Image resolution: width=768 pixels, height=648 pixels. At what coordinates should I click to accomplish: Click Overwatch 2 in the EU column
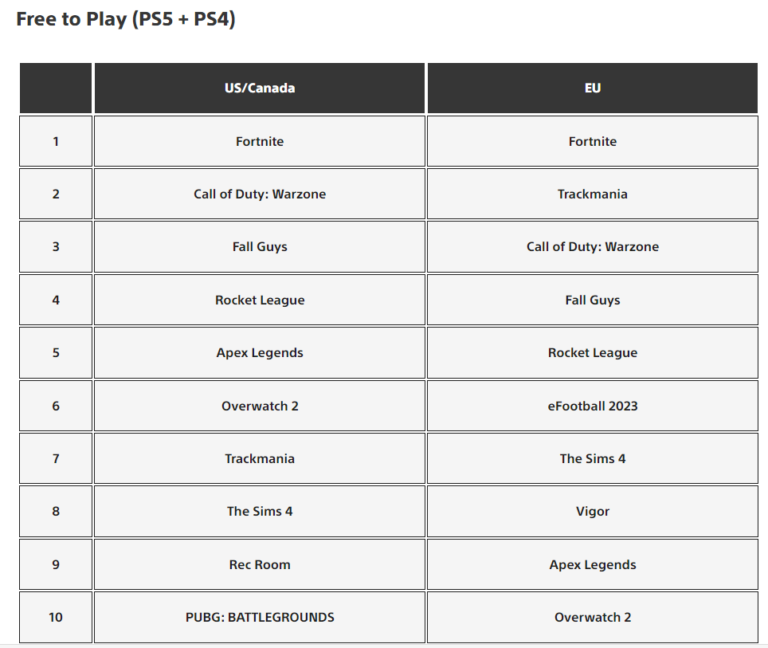592,617
